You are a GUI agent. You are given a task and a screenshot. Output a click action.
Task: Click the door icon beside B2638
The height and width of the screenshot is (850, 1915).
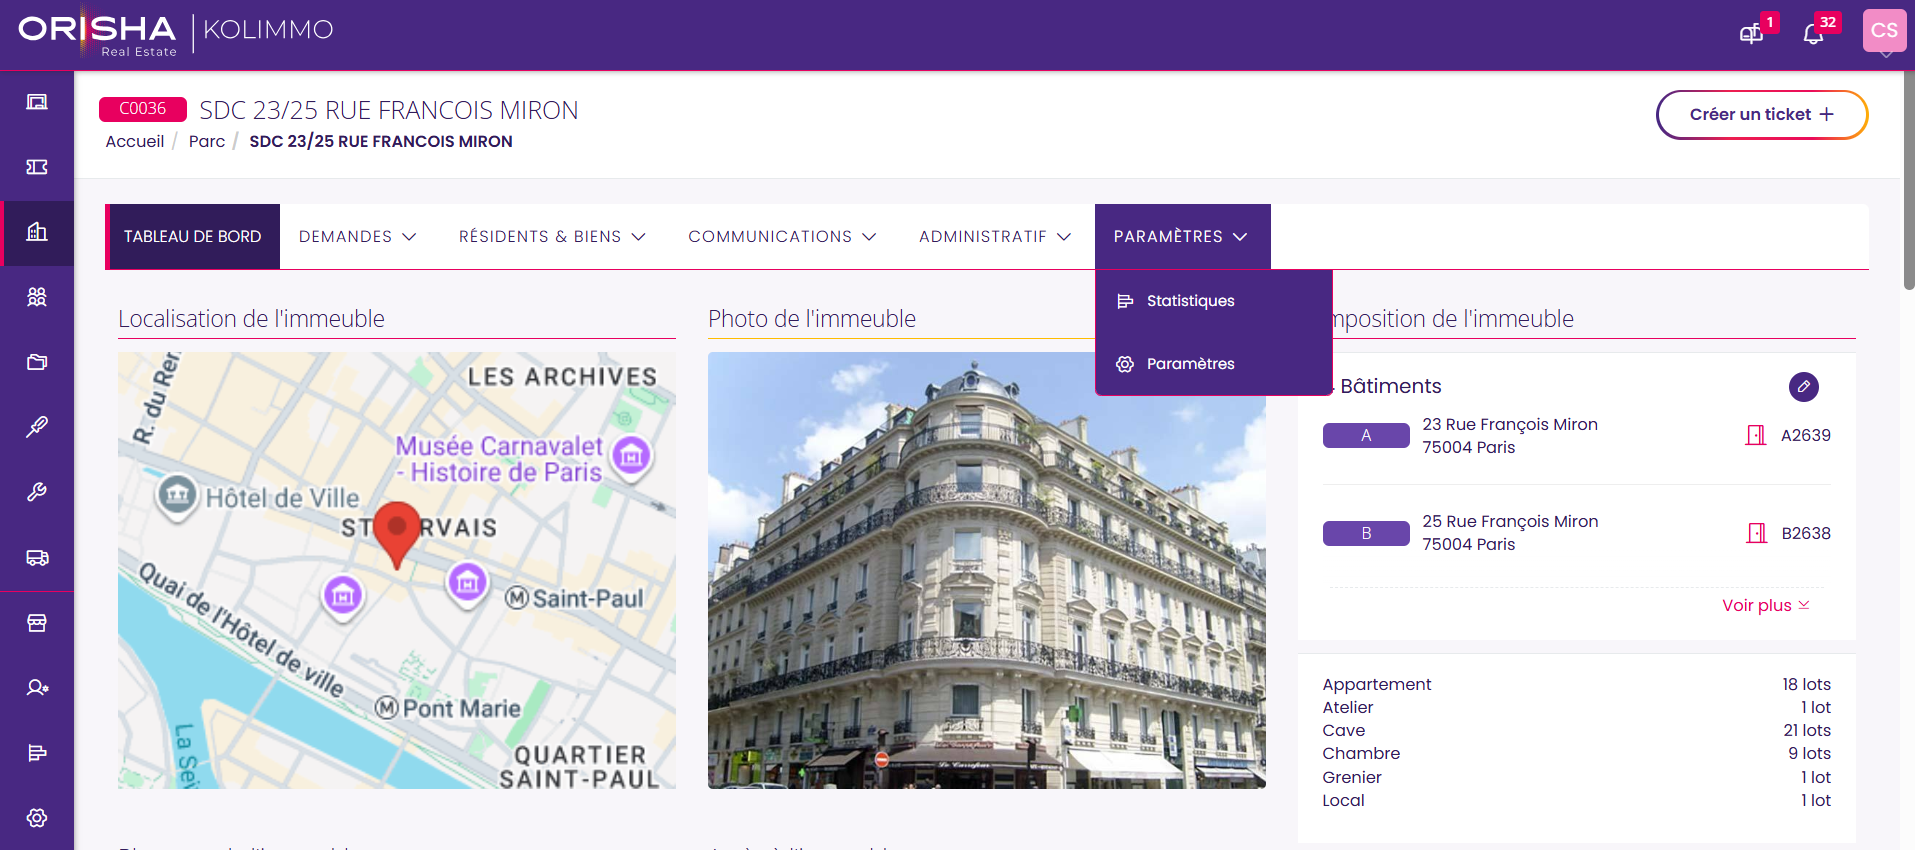[1756, 533]
